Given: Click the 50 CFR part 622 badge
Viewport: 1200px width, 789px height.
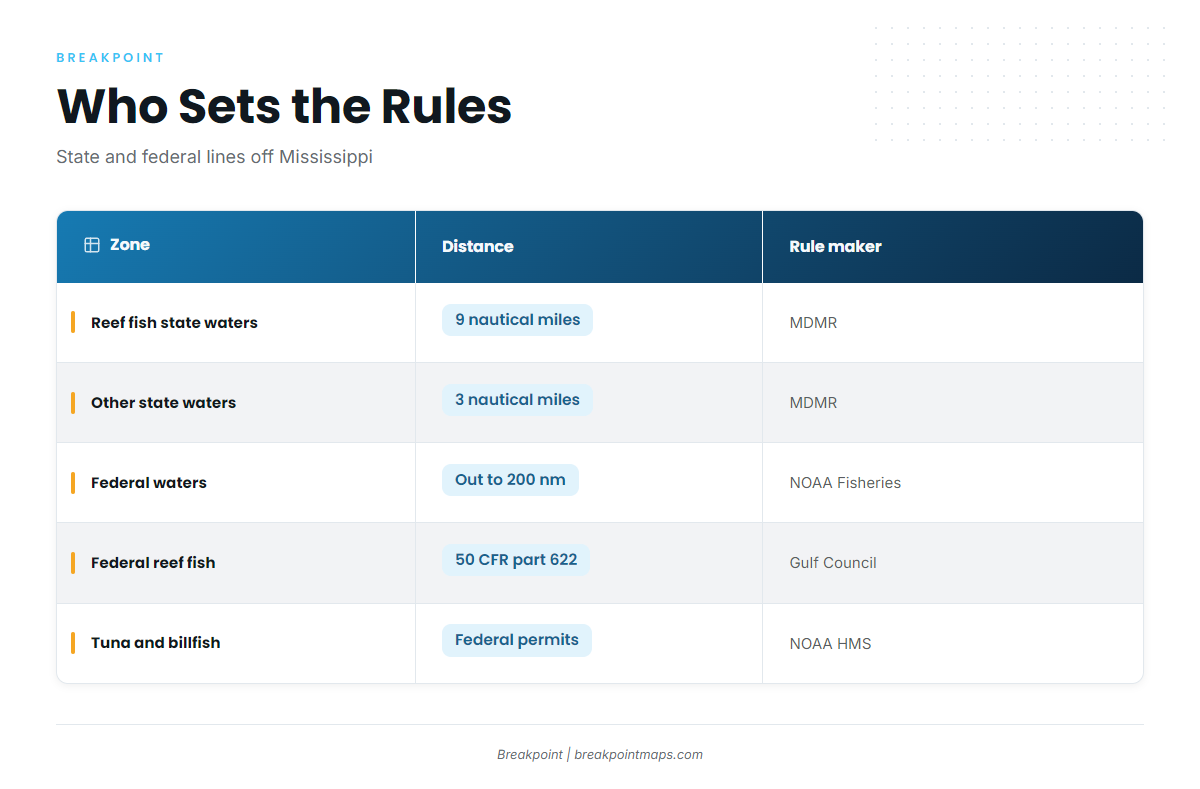Looking at the screenshot, I should (516, 560).
